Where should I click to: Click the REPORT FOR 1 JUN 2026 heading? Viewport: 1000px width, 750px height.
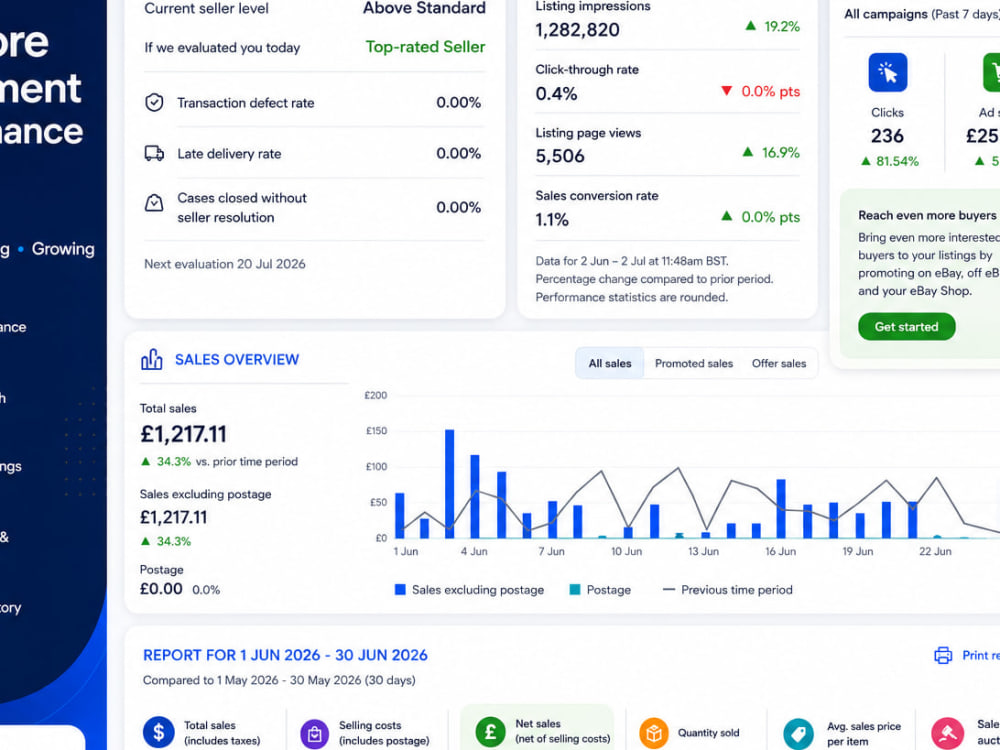285,655
